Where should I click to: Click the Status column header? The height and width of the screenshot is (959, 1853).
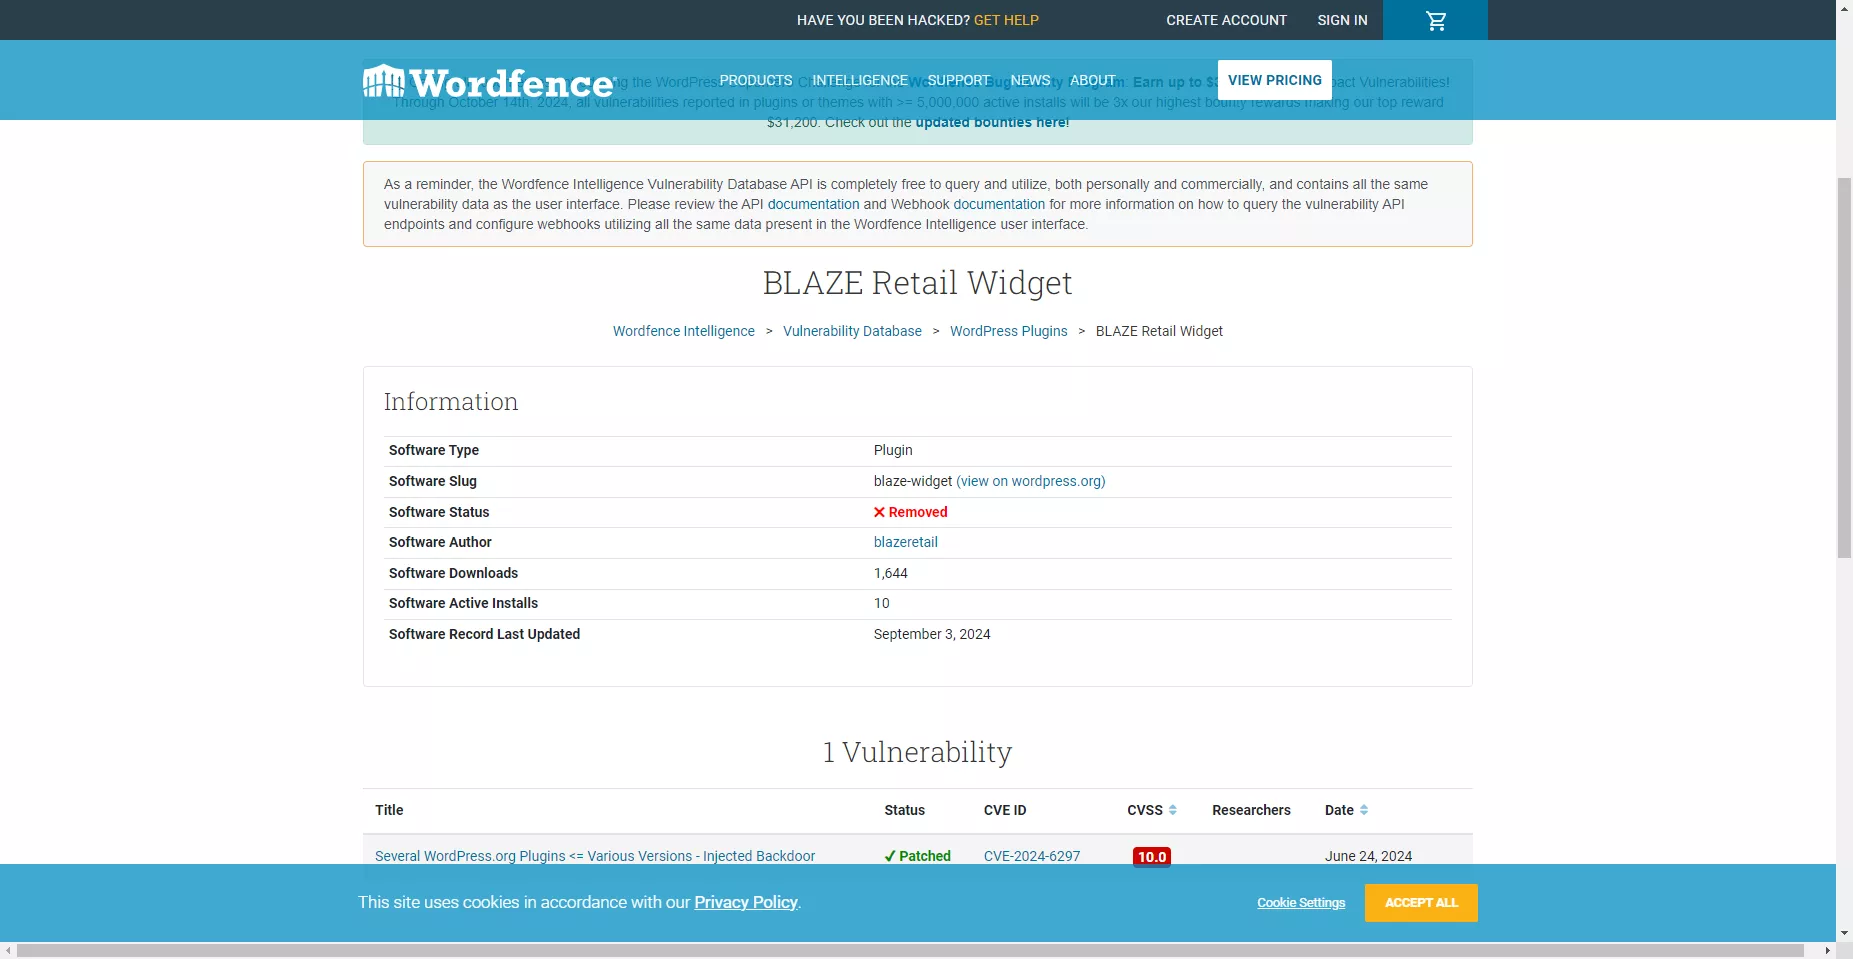(x=904, y=810)
